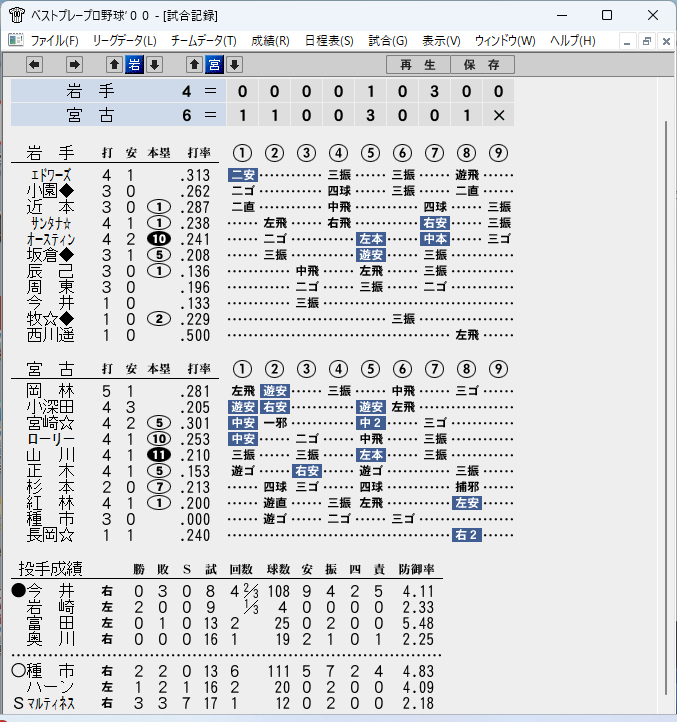Minimize the inner document window
This screenshot has height=722, width=677.
pos(627,41)
